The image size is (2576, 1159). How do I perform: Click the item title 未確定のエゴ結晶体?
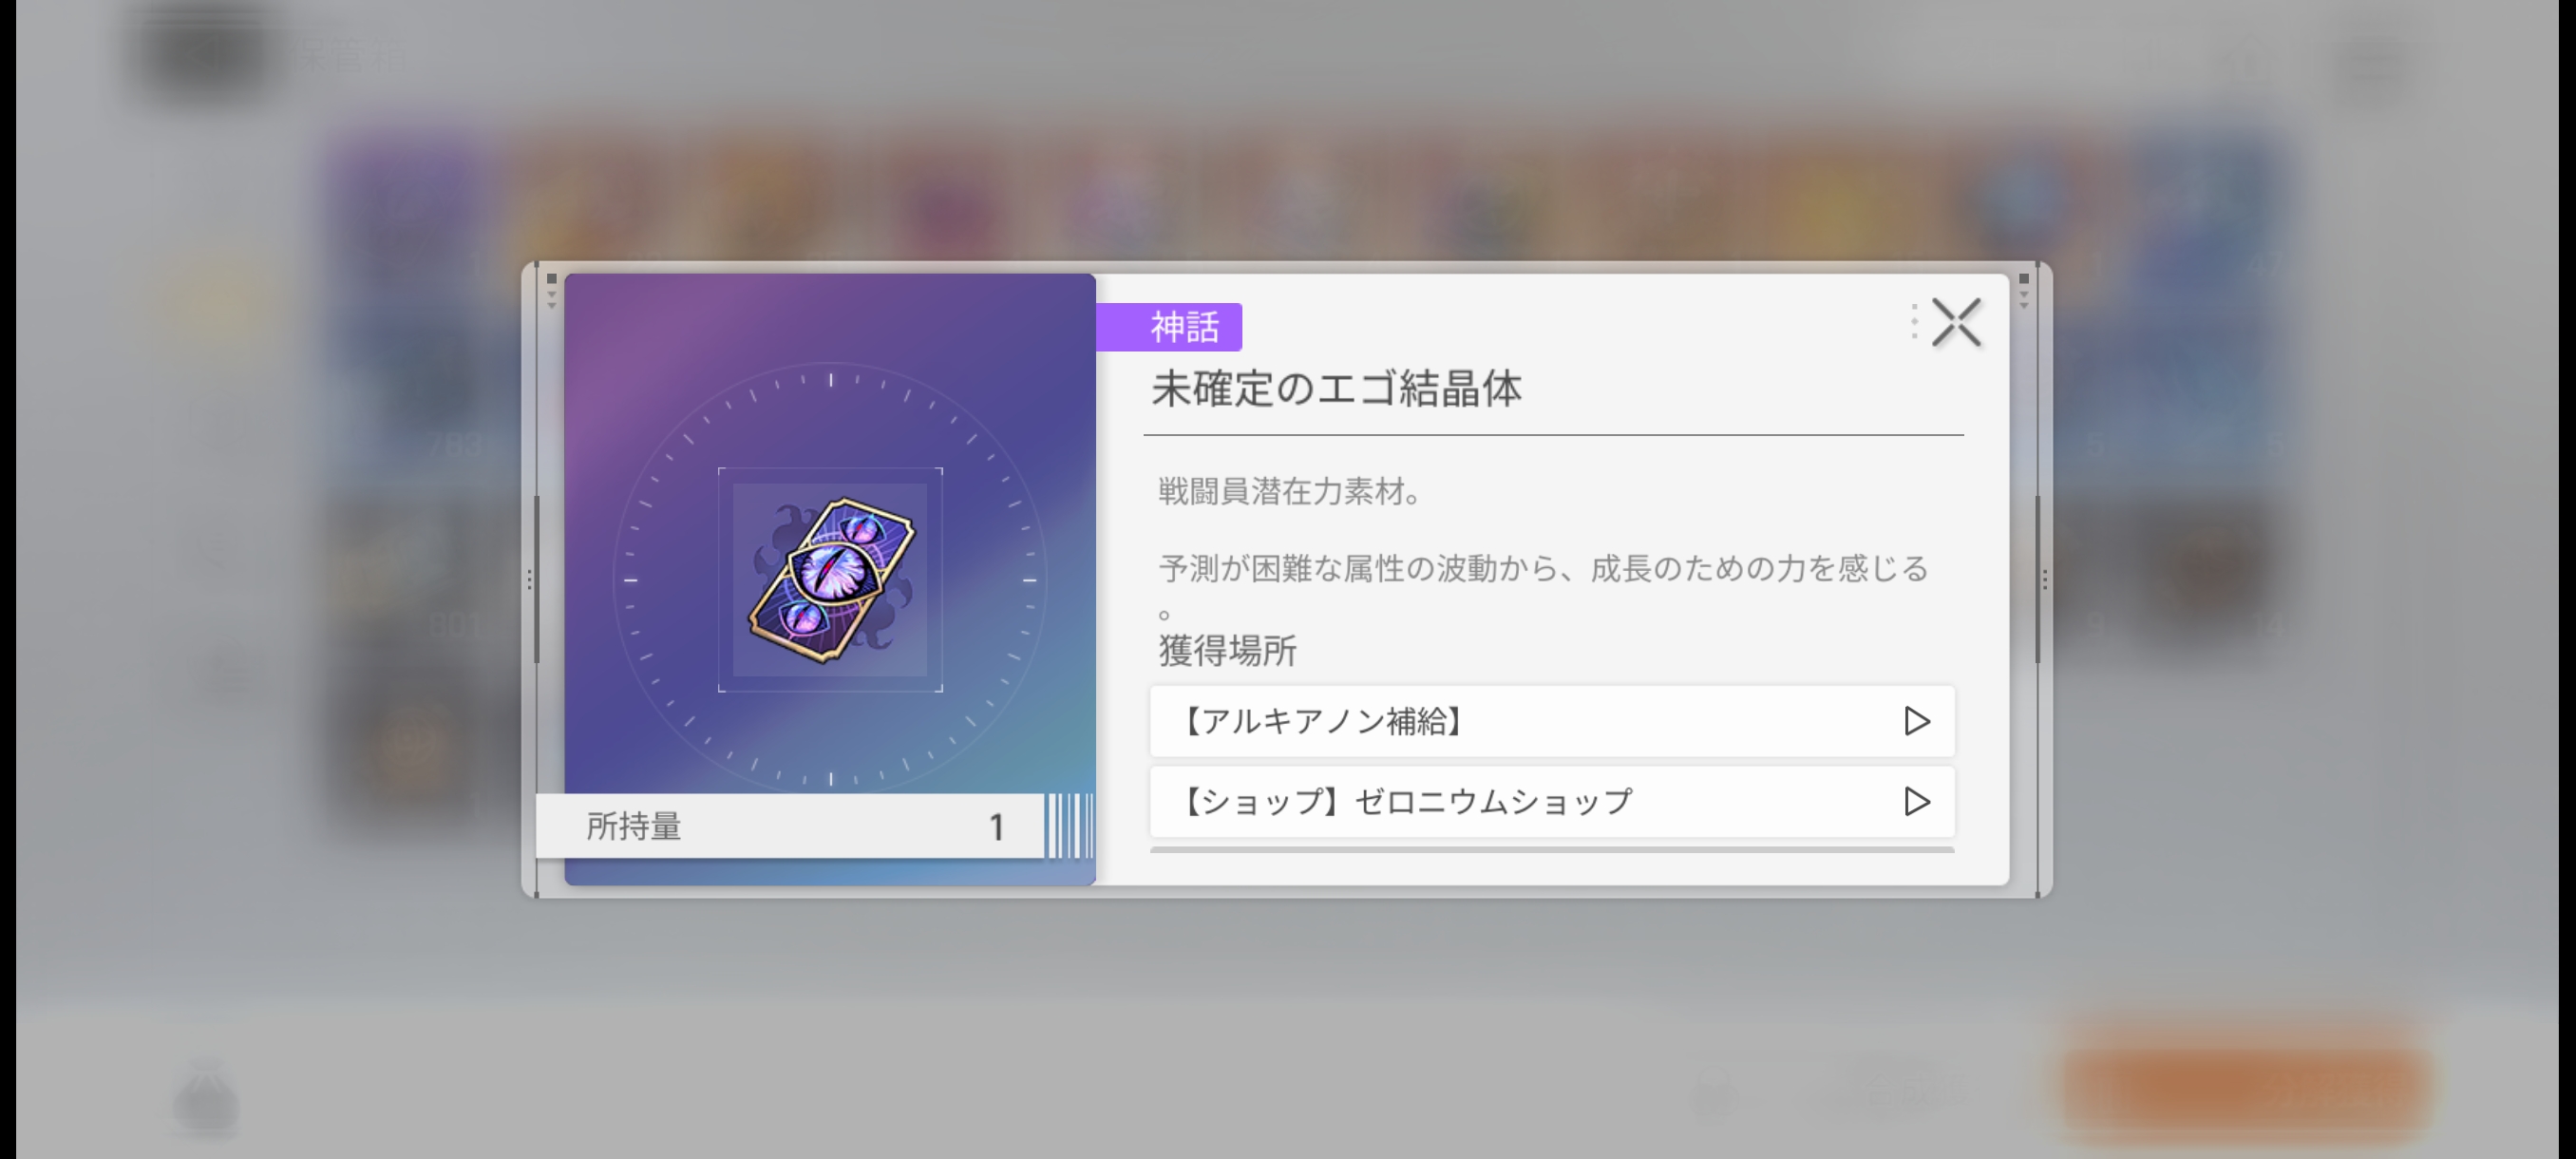point(1336,389)
